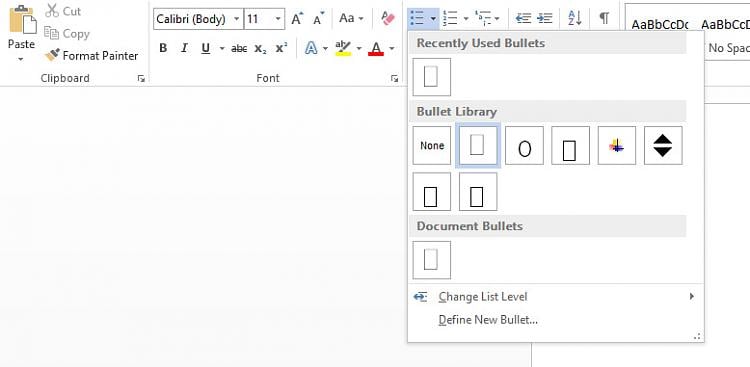Click the Paste clipboard icon
This screenshot has width=750, height=367.
22,20
